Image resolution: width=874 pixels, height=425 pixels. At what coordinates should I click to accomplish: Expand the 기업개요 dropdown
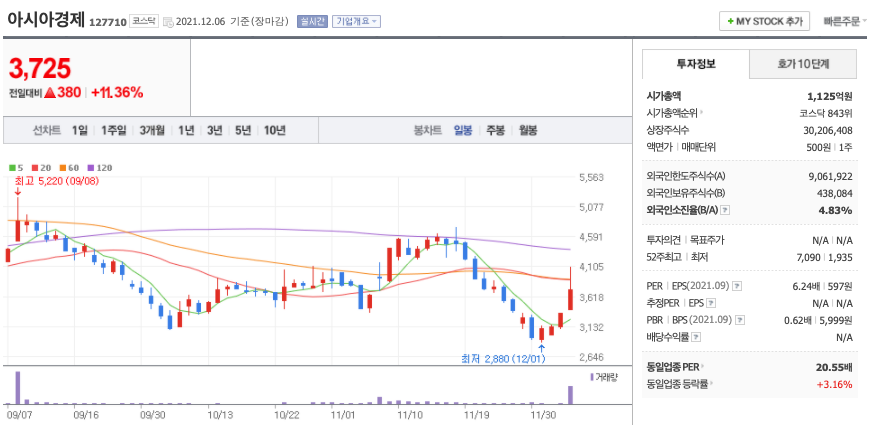[x=357, y=22]
